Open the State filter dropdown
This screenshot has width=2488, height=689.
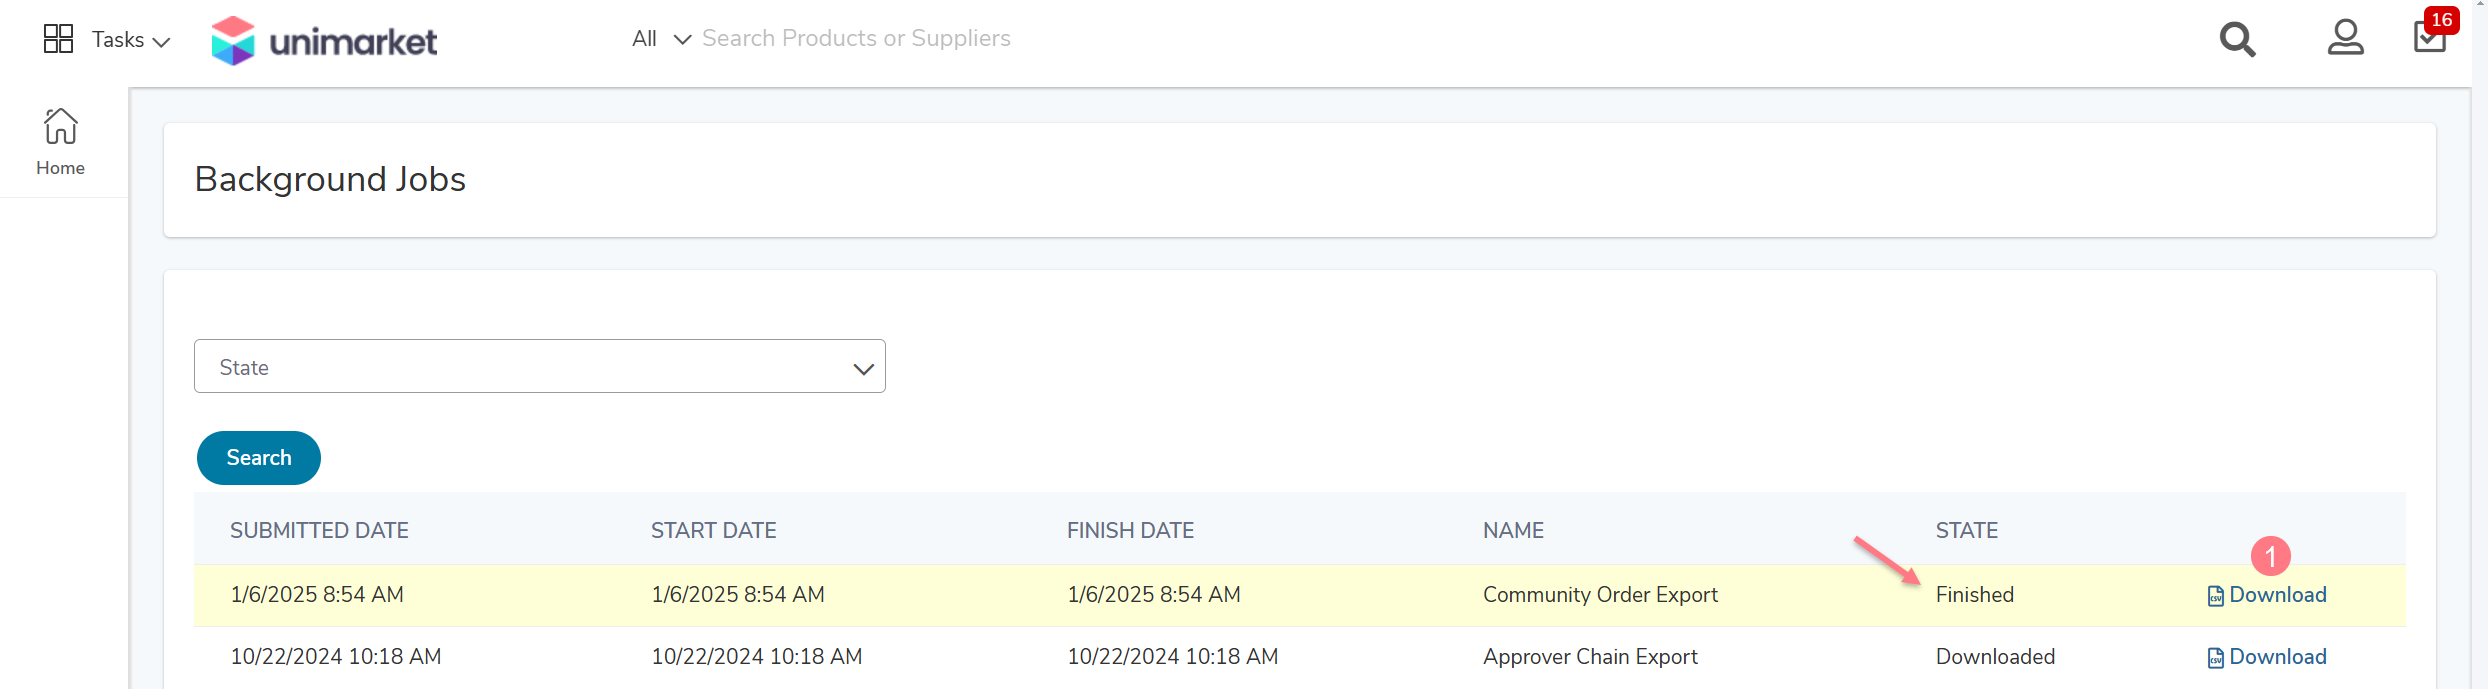[539, 366]
